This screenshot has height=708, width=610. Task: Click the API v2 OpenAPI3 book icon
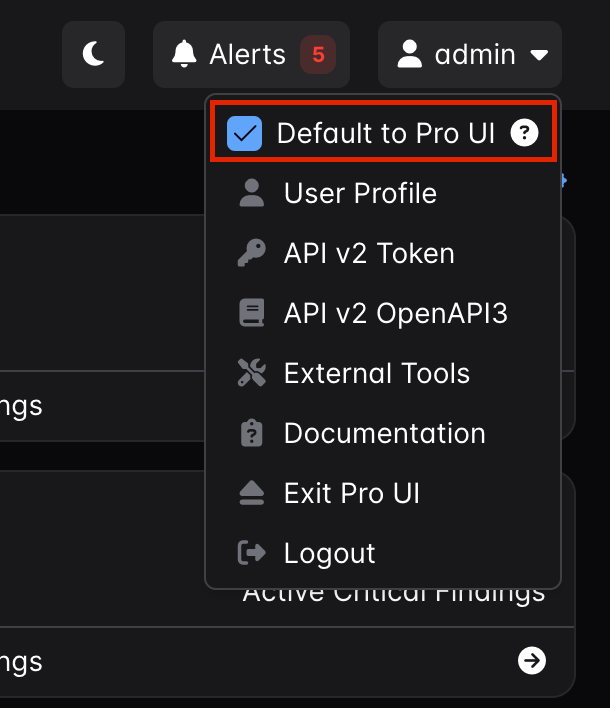252,313
